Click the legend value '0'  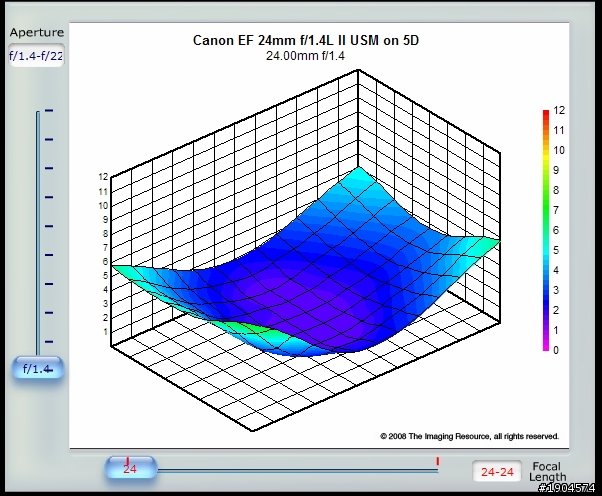point(556,350)
